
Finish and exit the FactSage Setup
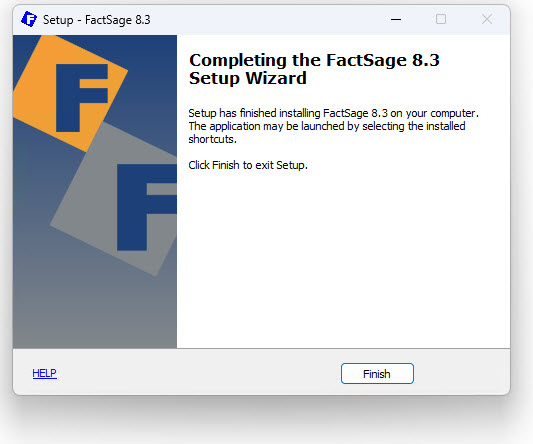[377, 374]
